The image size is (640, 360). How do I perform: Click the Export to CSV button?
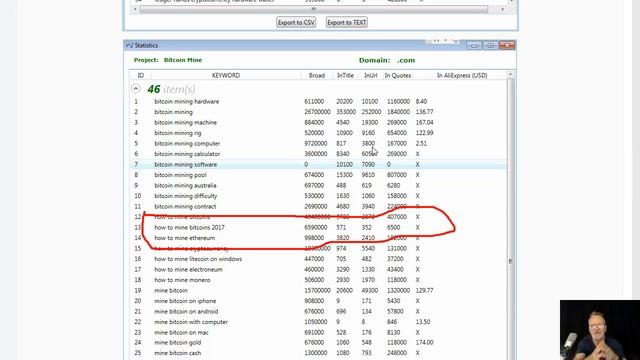coord(296,22)
